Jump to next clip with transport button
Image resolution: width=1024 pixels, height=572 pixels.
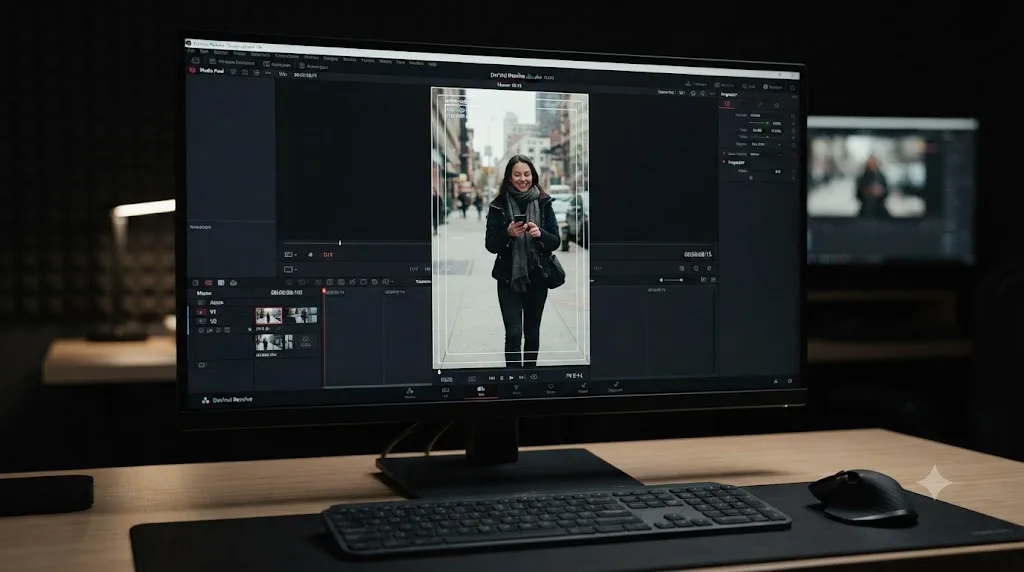[521, 377]
